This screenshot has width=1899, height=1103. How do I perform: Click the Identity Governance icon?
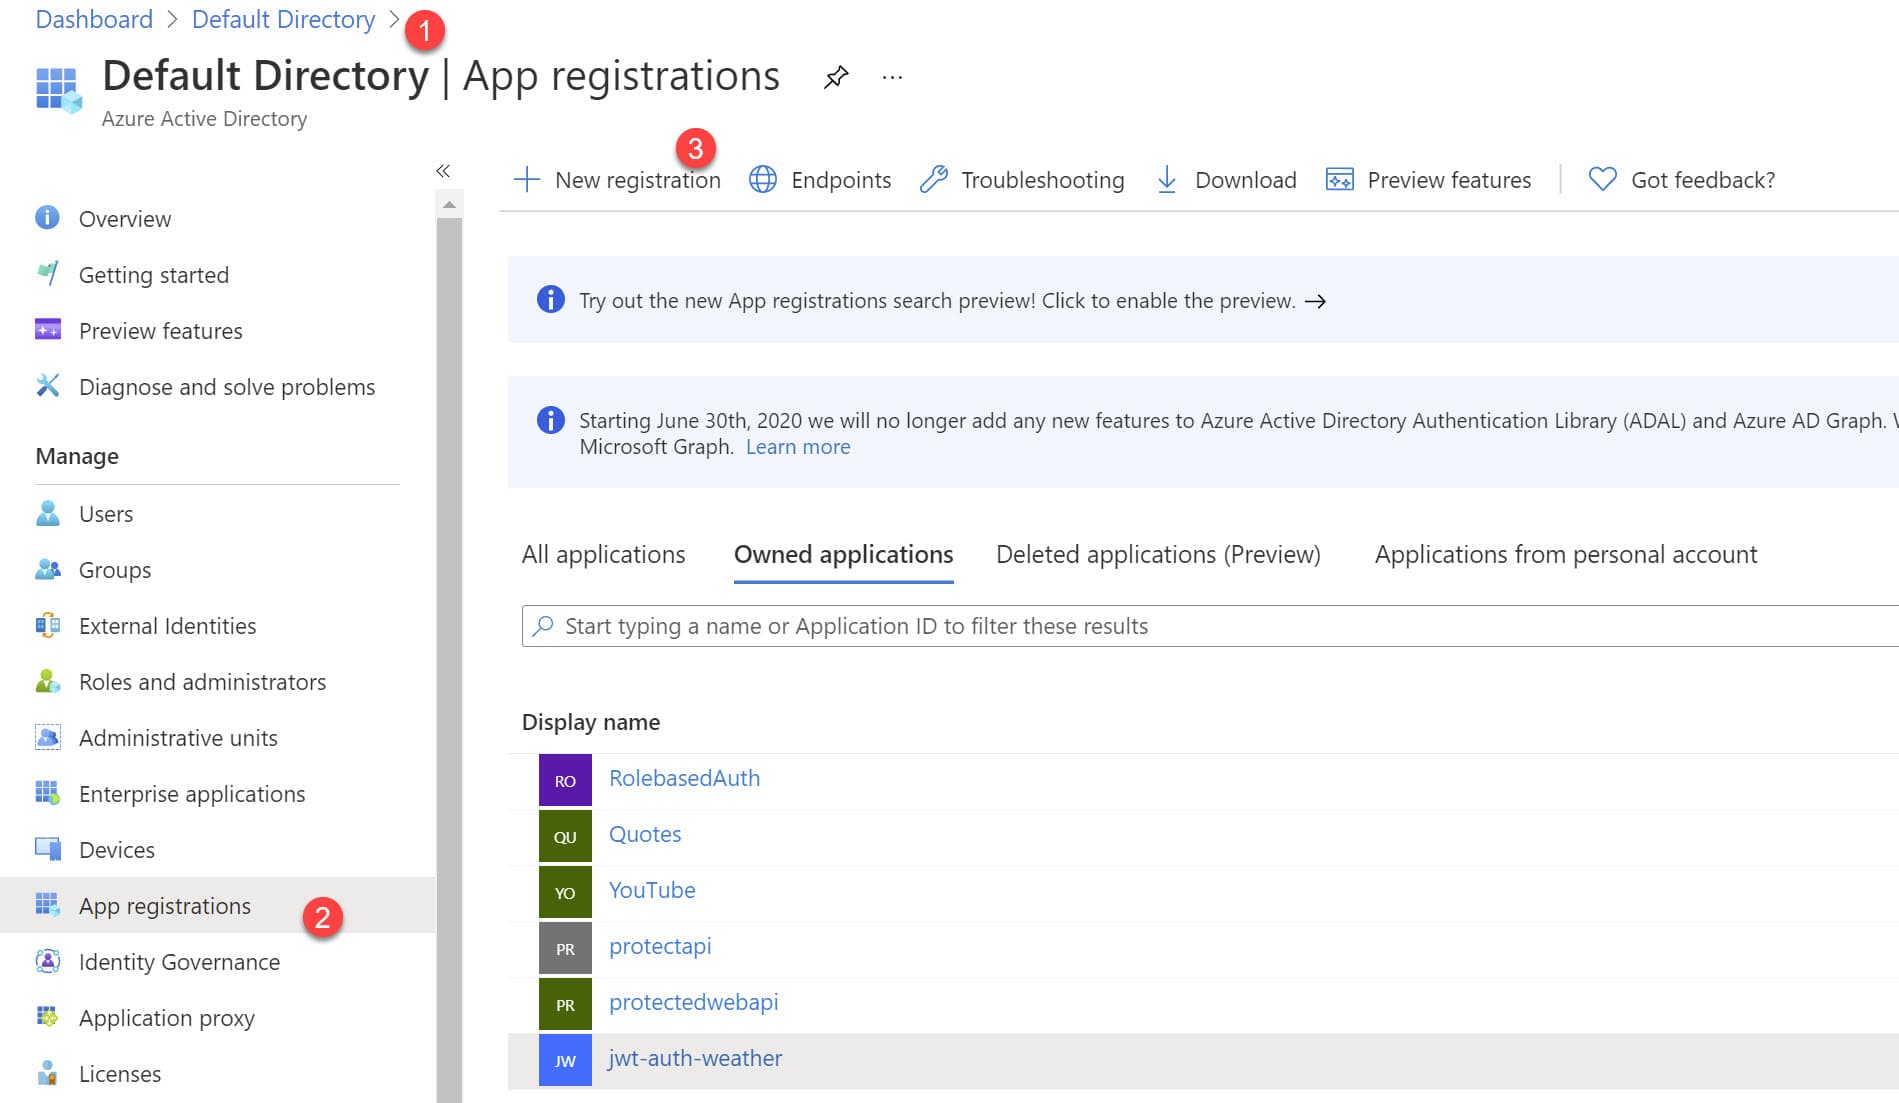pyautogui.click(x=47, y=961)
